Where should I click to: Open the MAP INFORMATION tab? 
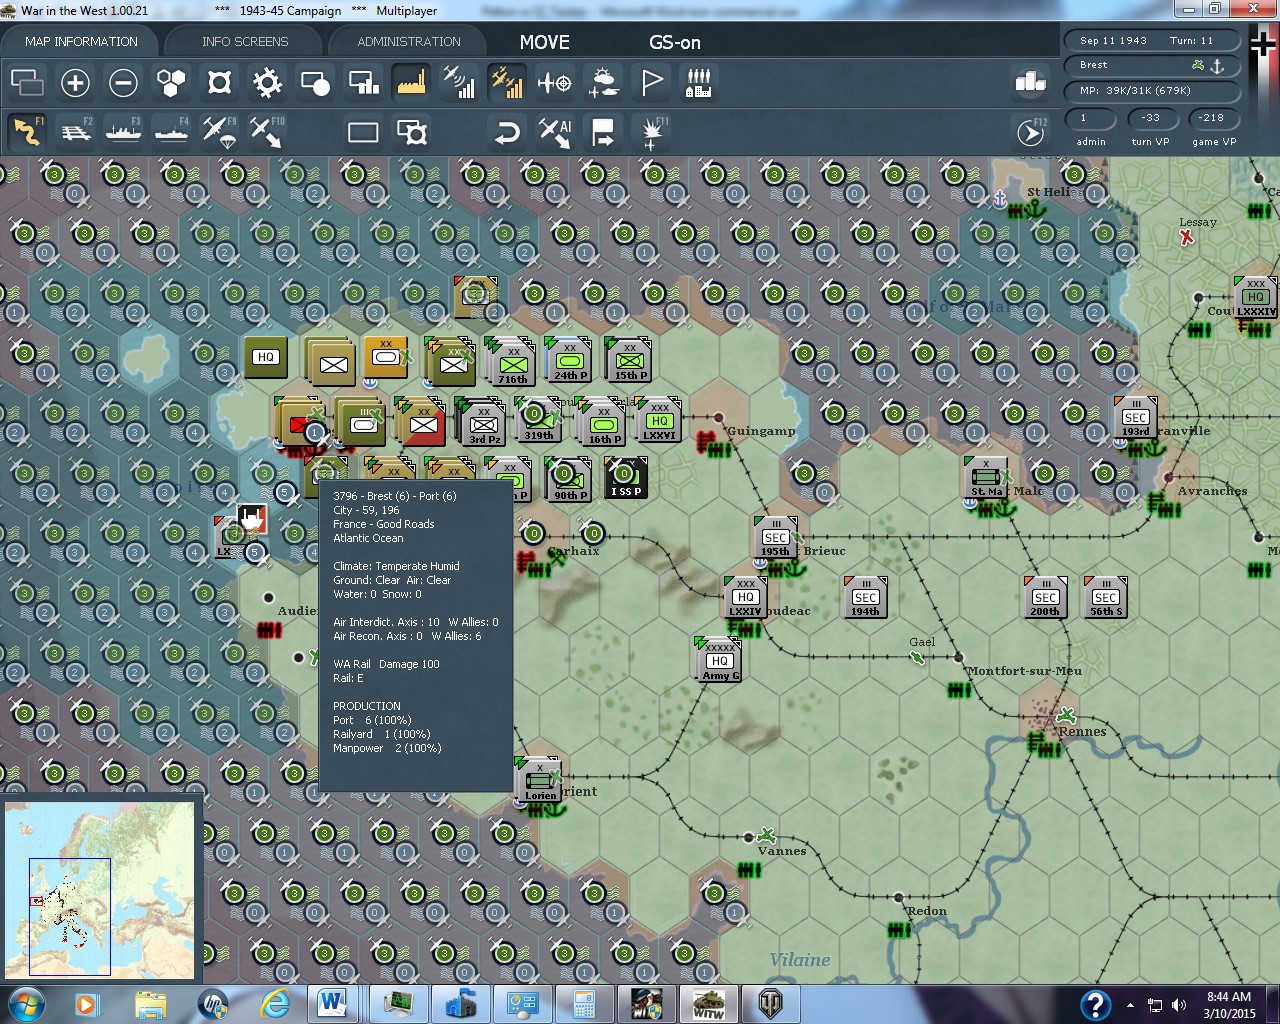click(x=81, y=41)
